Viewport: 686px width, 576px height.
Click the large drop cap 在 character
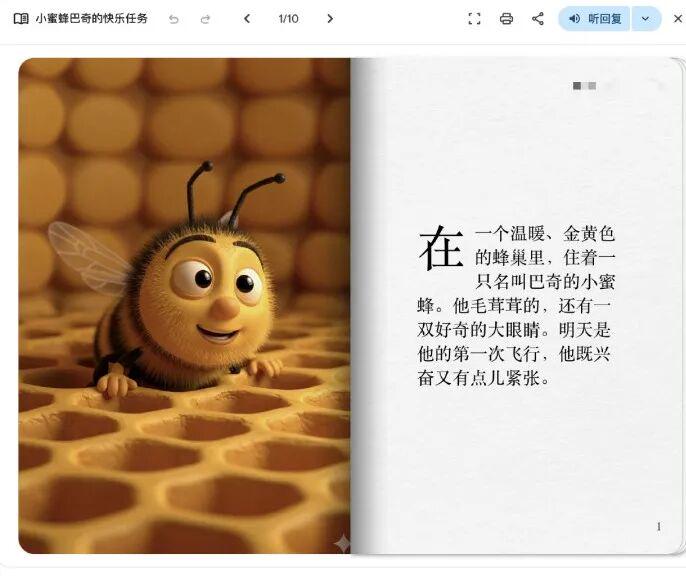pos(441,248)
